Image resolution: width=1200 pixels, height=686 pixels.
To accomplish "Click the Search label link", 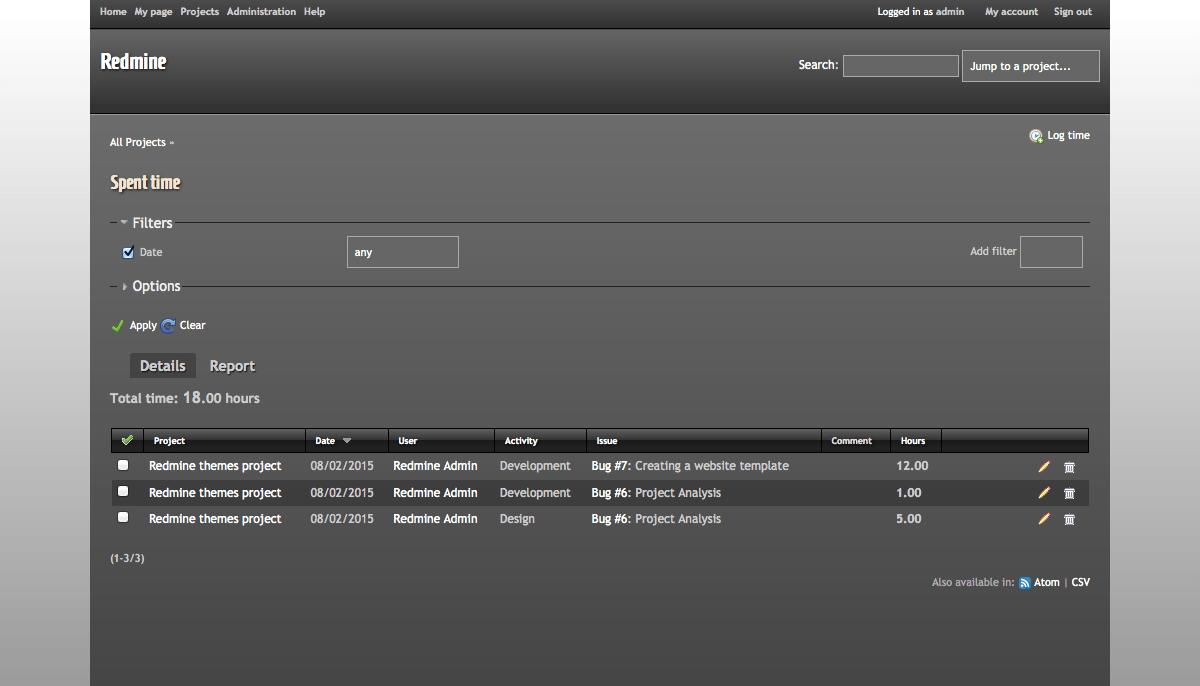I will click(817, 65).
